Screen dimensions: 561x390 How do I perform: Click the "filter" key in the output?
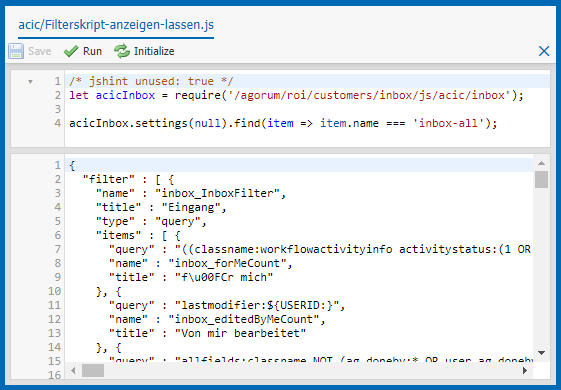click(109, 179)
